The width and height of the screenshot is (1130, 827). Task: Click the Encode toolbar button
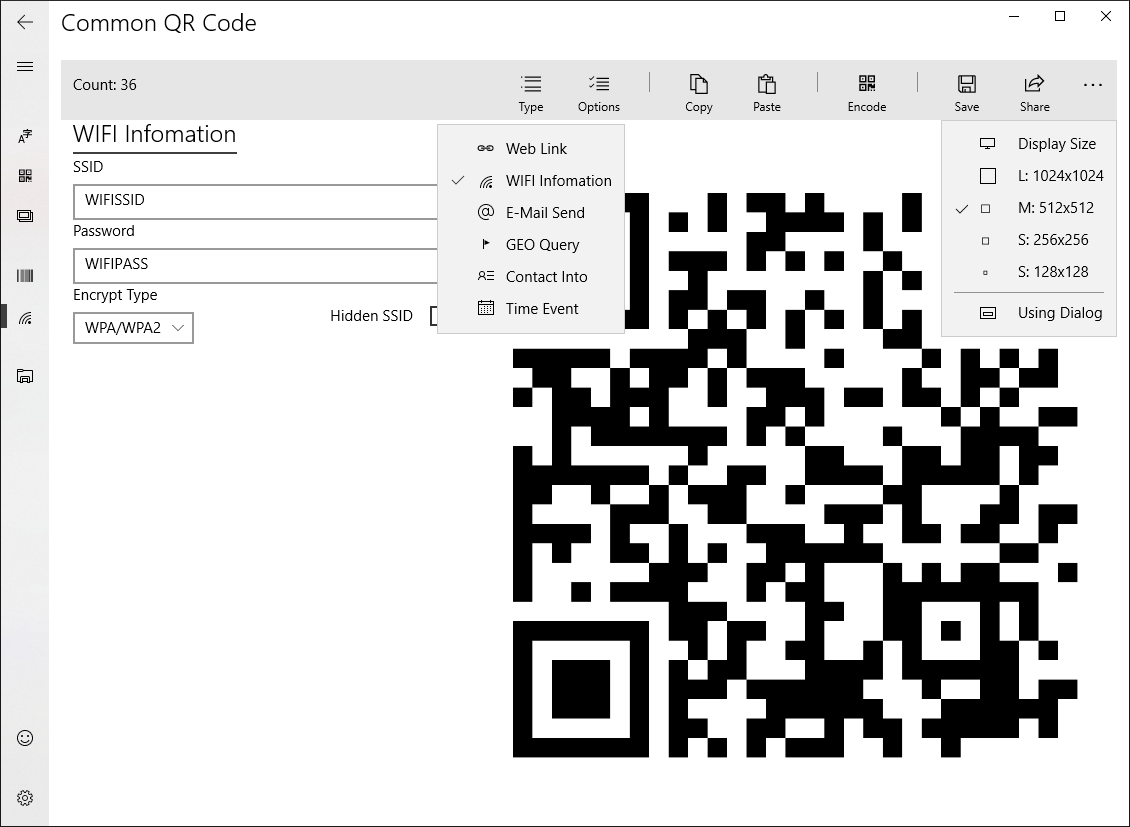[867, 93]
